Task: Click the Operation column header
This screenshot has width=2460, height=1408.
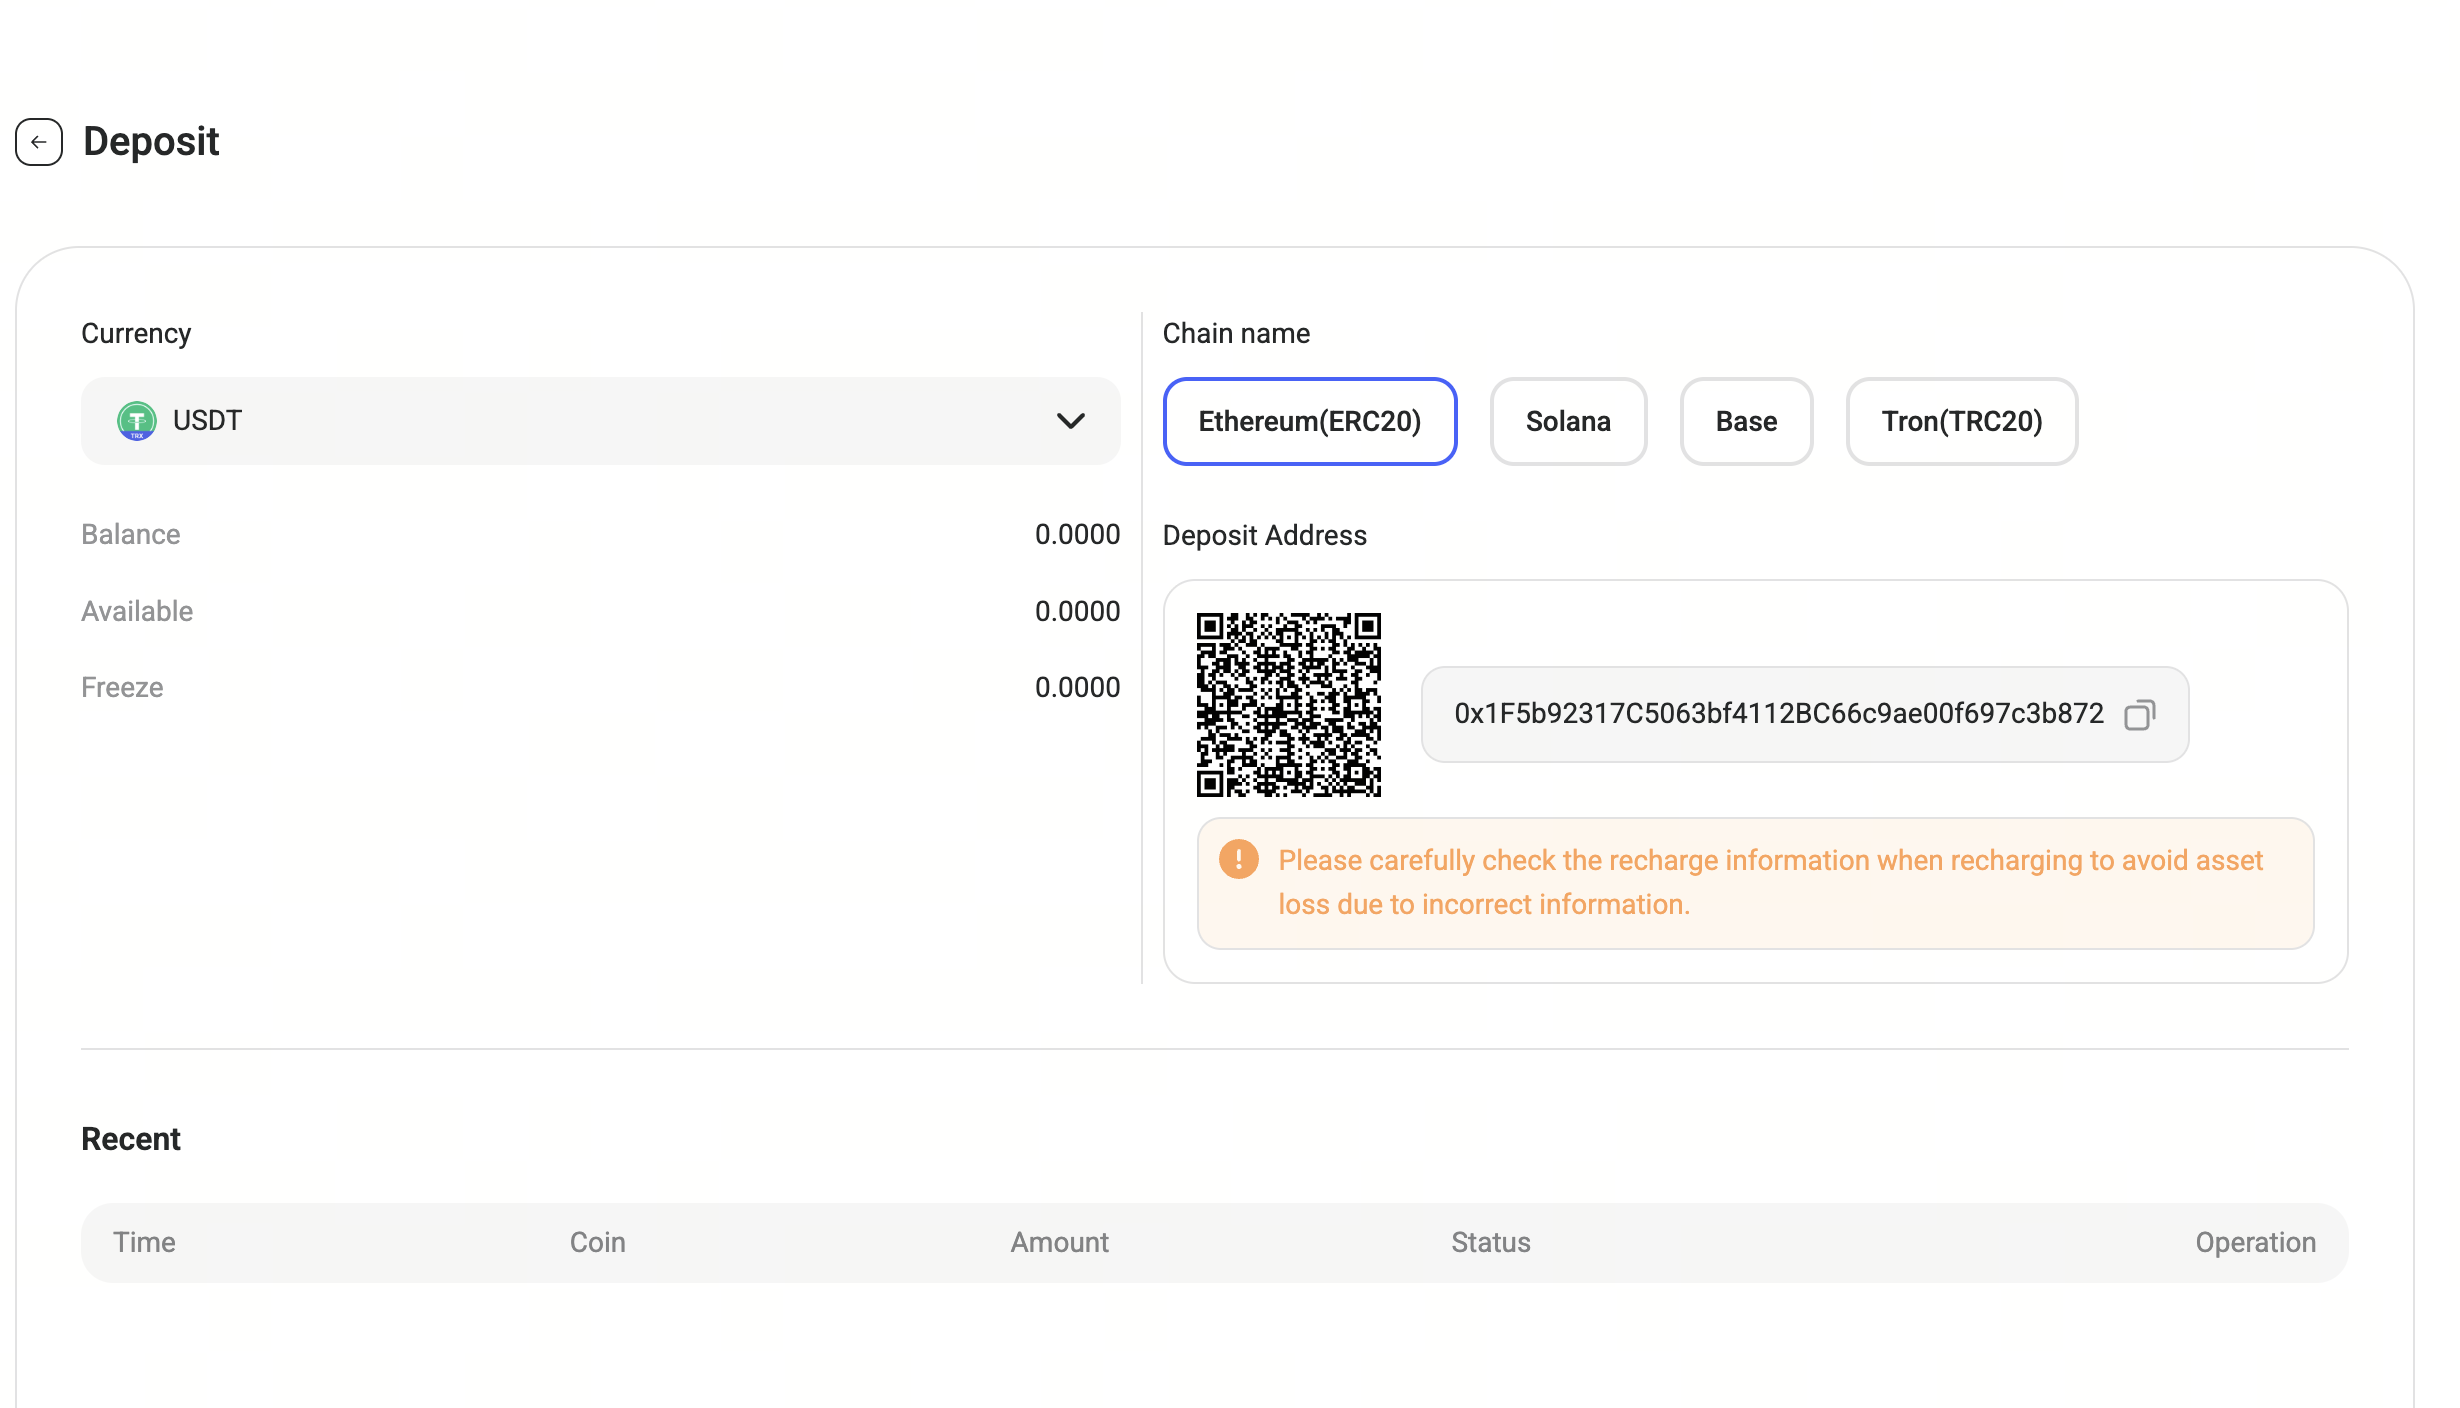Action: tap(2255, 1242)
